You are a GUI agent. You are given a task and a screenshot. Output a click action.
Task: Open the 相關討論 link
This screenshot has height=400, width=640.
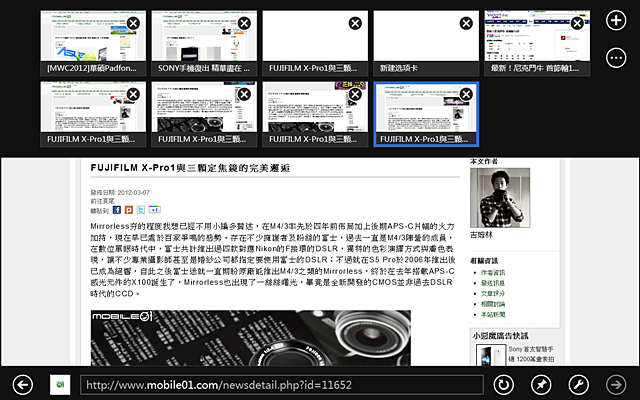[x=493, y=304]
